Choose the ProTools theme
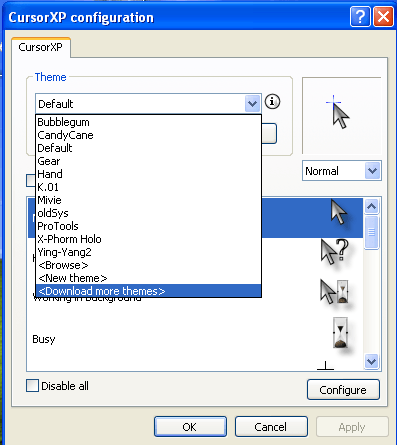397x445 pixels. pos(148,226)
